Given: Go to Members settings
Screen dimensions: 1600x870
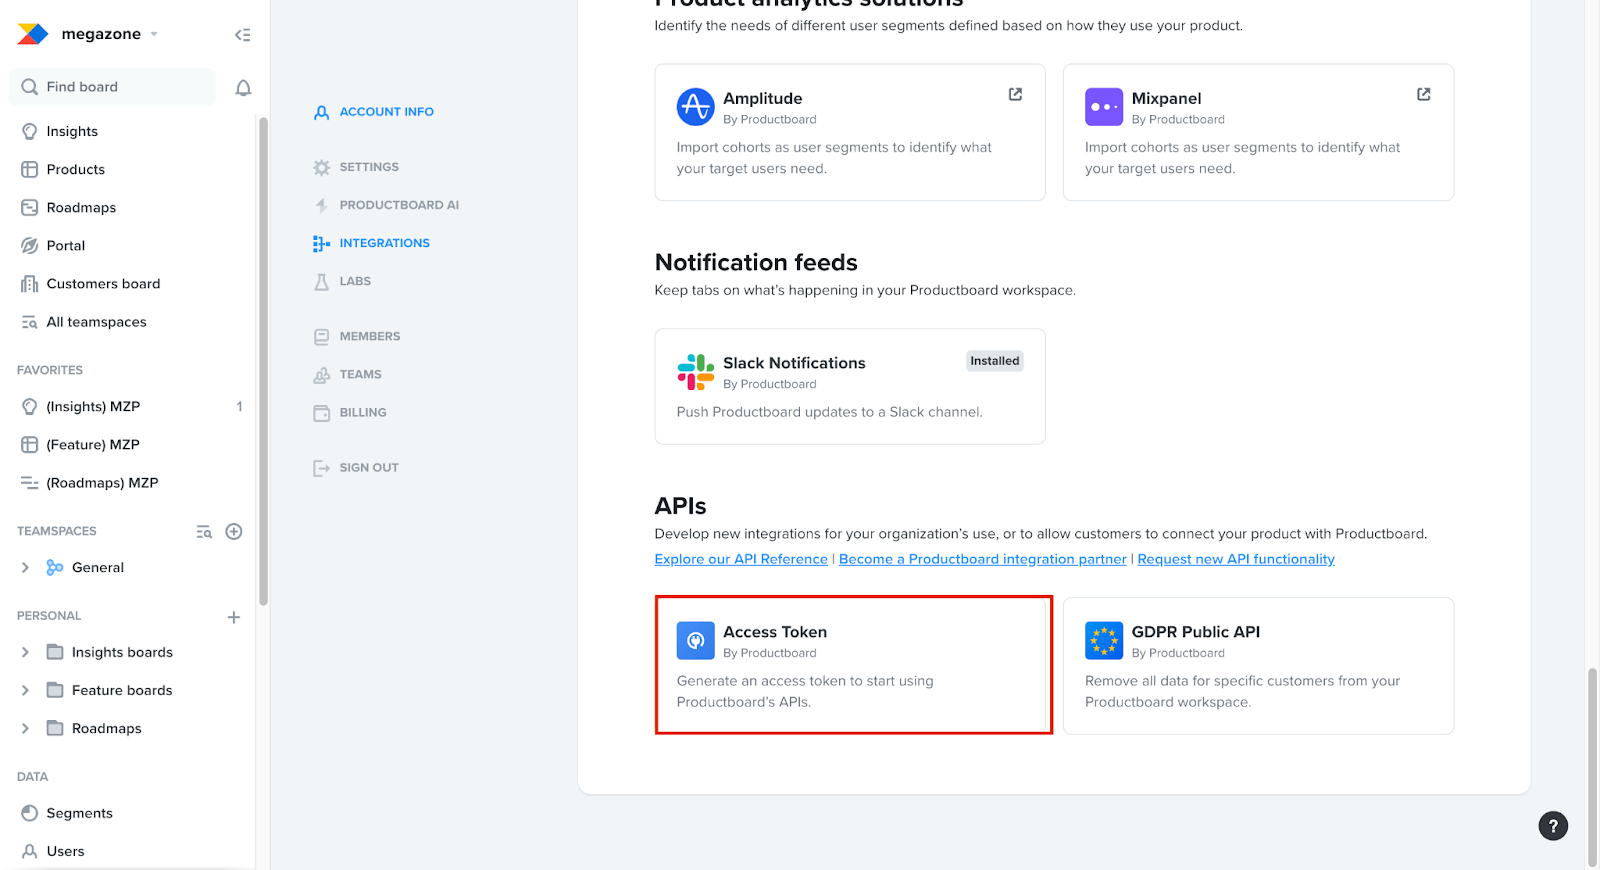Looking at the screenshot, I should coord(369,337).
